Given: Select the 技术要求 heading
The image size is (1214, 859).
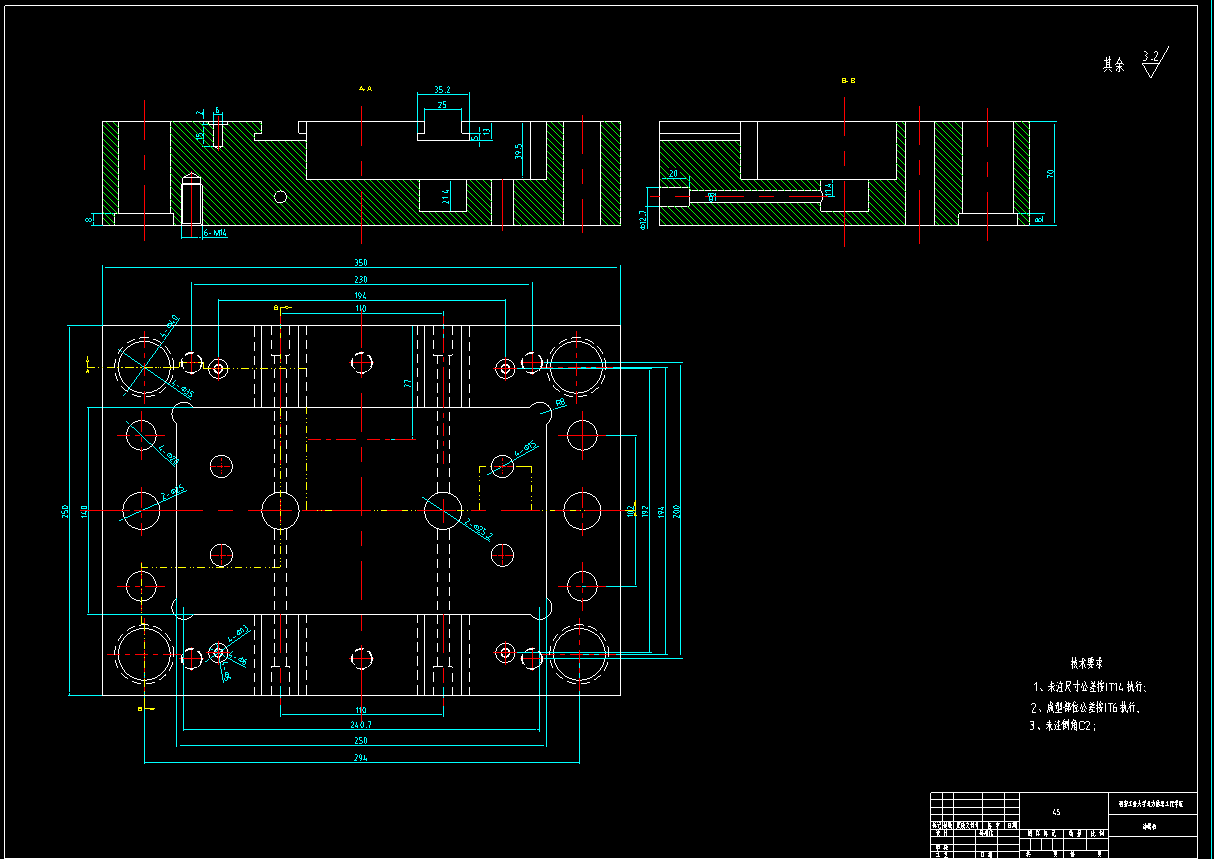Looking at the screenshot, I should tap(1087, 663).
